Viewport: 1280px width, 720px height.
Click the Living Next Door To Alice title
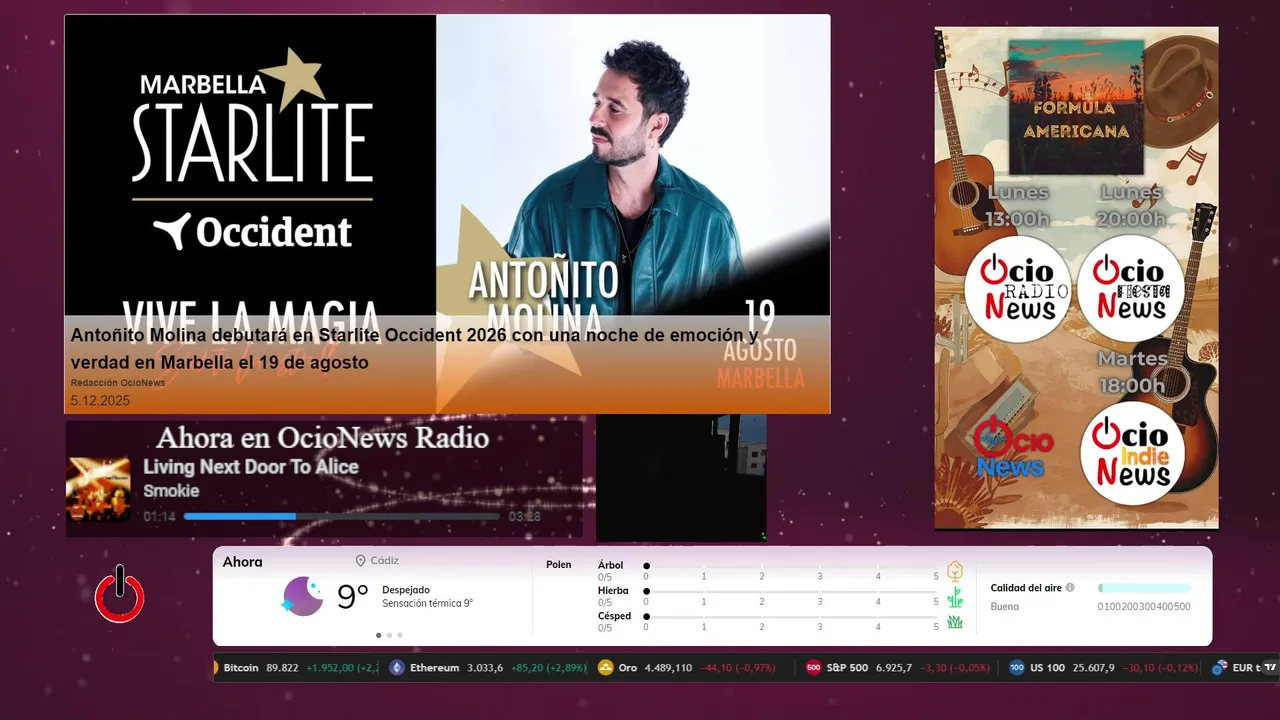(250, 467)
